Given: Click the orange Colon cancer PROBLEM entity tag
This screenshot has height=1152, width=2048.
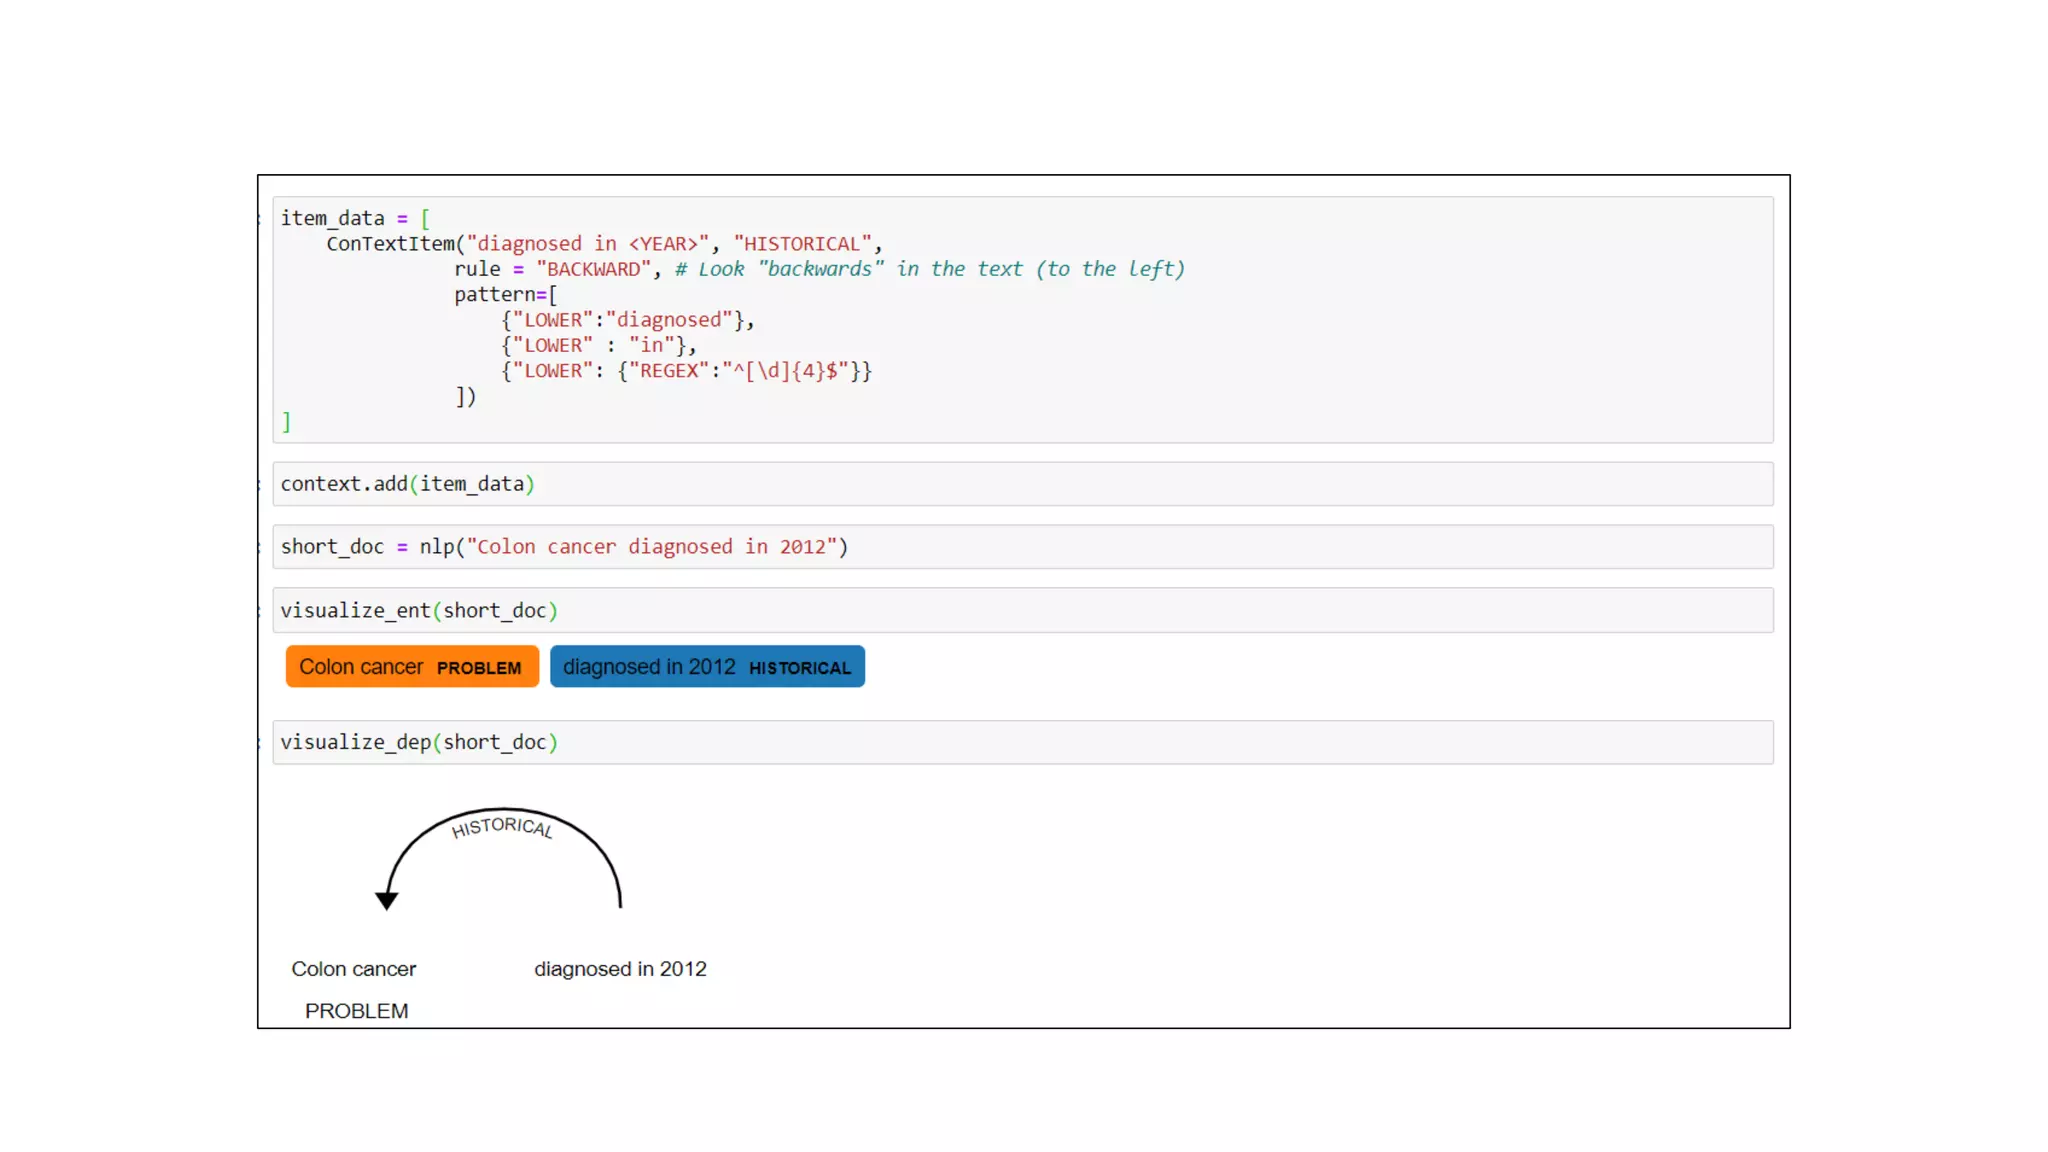Looking at the screenshot, I should [x=411, y=667].
